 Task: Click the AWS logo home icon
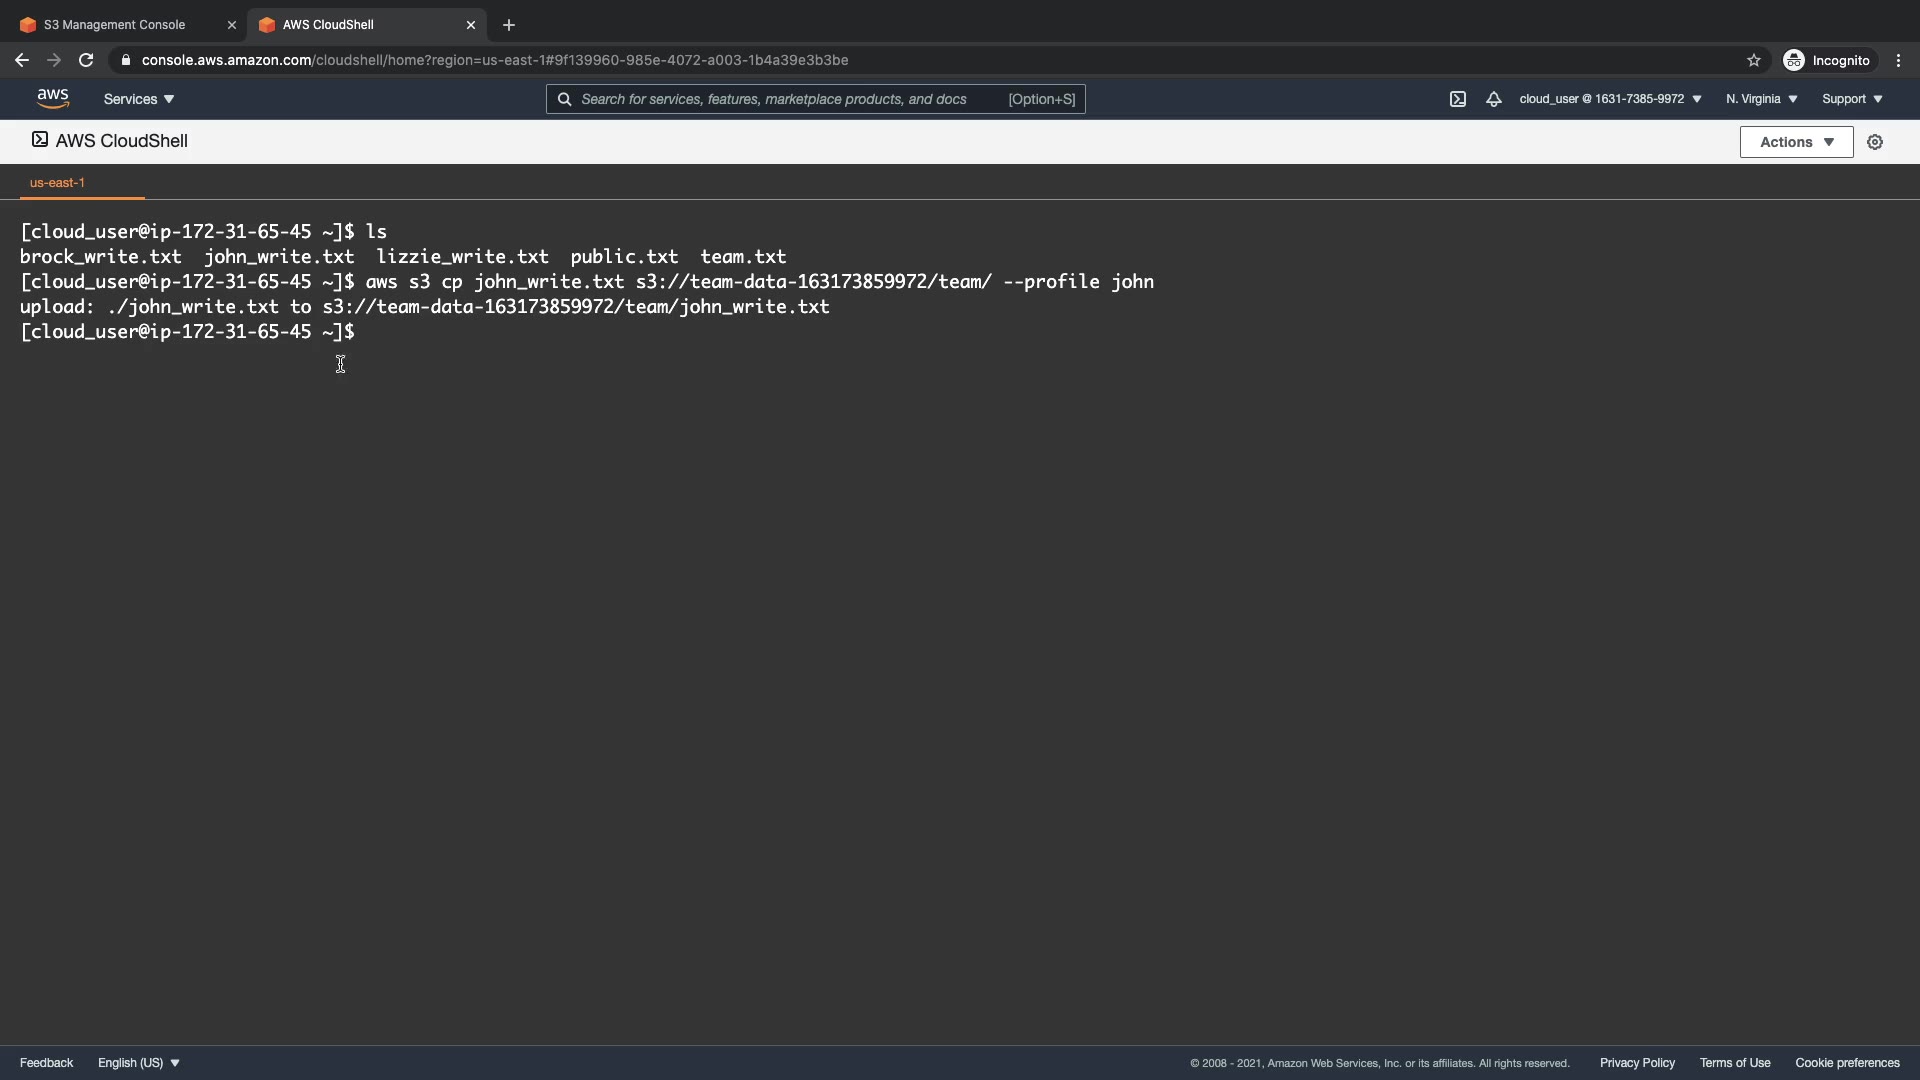(53, 98)
